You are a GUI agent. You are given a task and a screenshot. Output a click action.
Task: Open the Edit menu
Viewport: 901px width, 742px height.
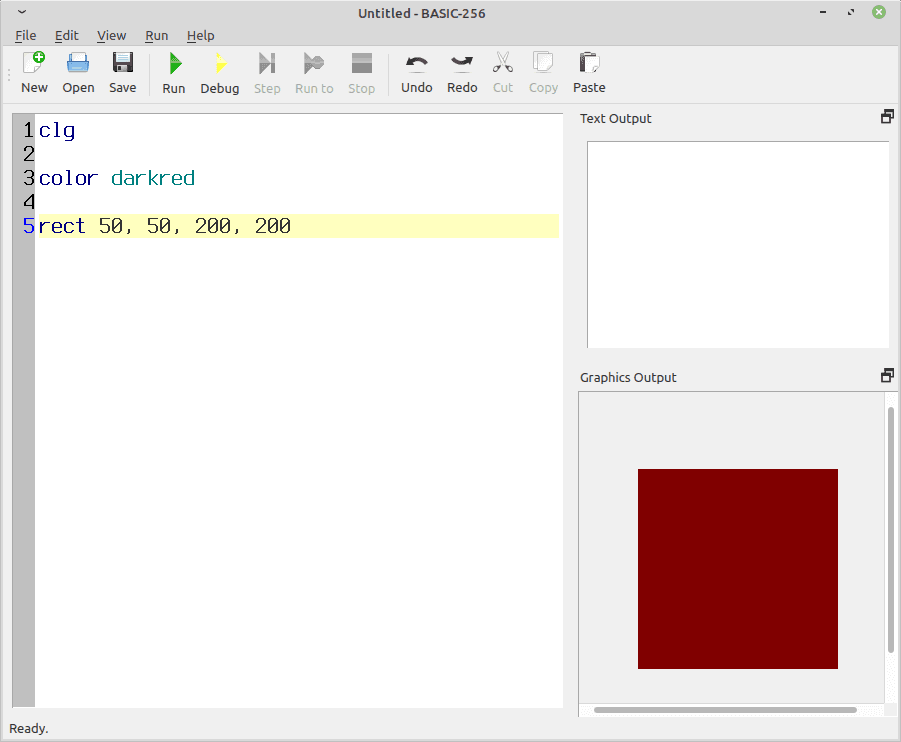(67, 35)
